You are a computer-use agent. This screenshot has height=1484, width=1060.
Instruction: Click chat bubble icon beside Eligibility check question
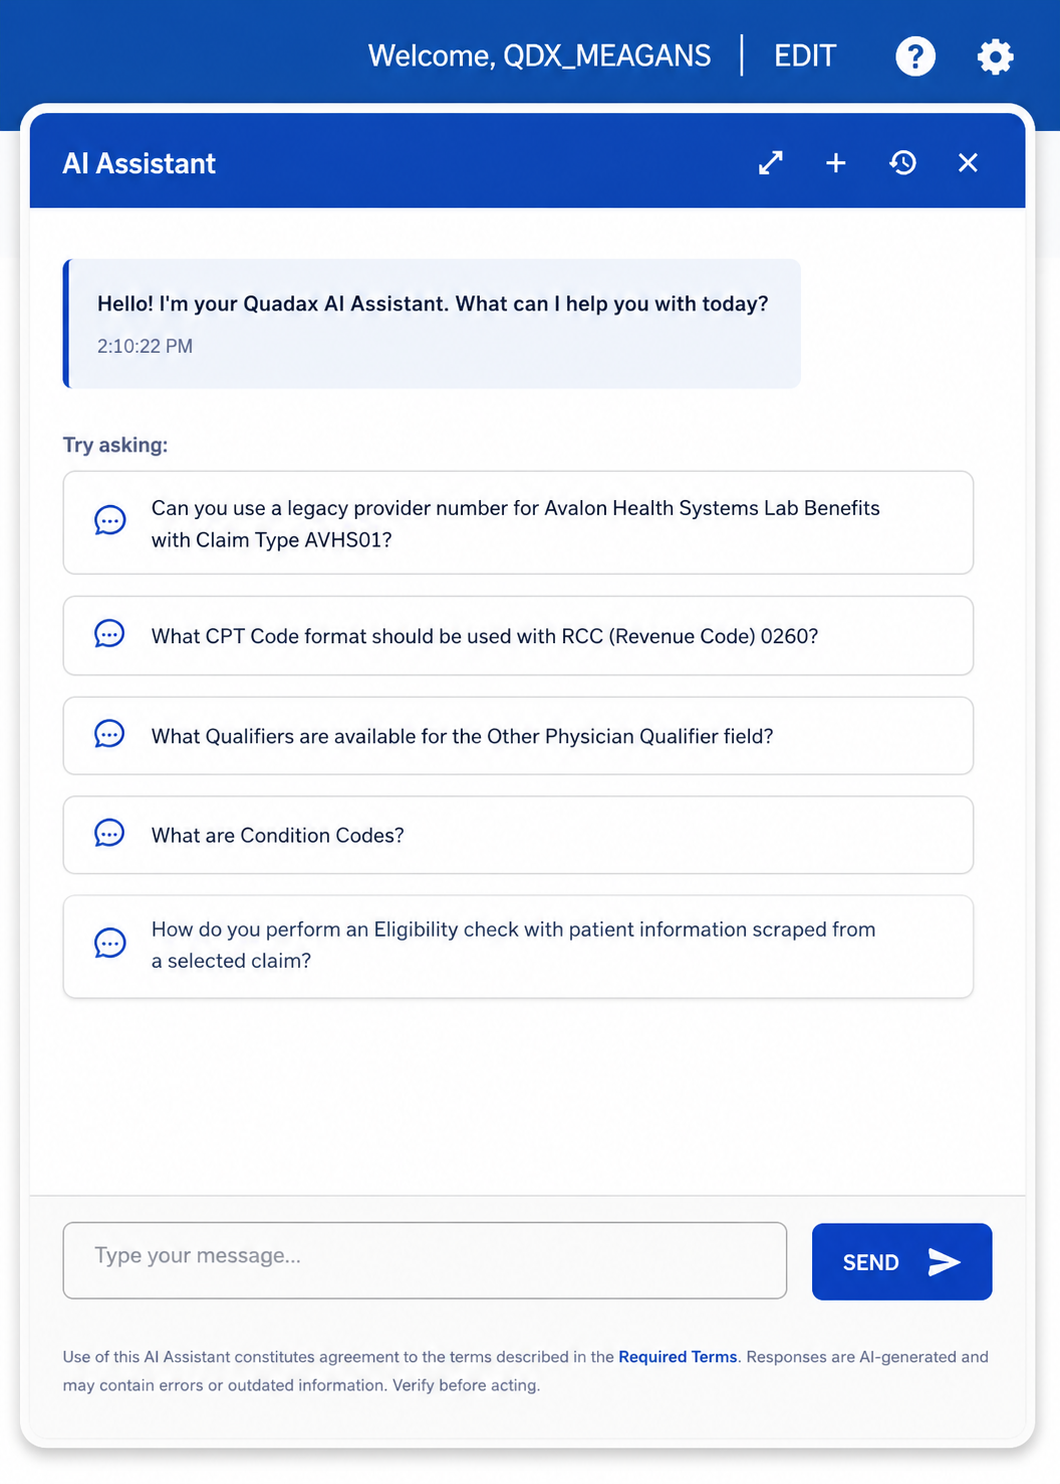click(109, 944)
